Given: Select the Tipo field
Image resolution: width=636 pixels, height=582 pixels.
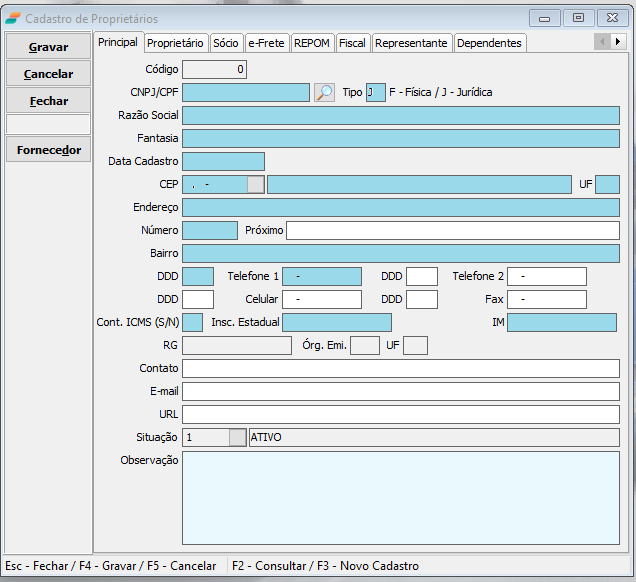Looking at the screenshot, I should point(375,92).
